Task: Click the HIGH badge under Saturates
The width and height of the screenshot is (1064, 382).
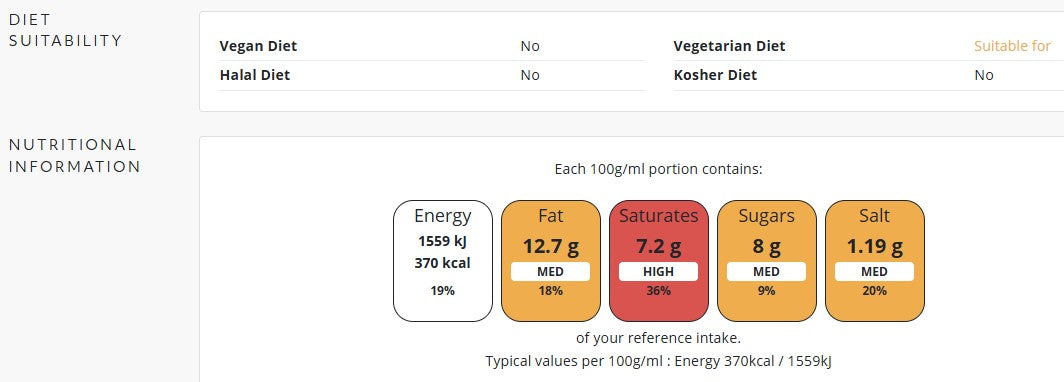Action: [x=658, y=271]
